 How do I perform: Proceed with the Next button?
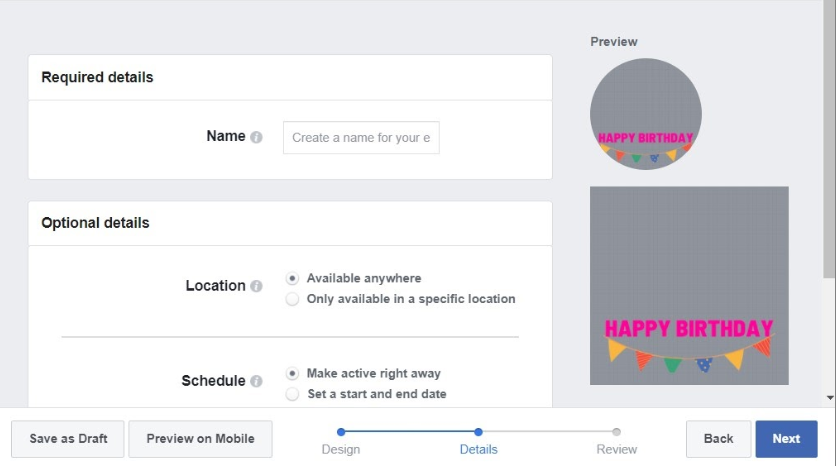786,439
